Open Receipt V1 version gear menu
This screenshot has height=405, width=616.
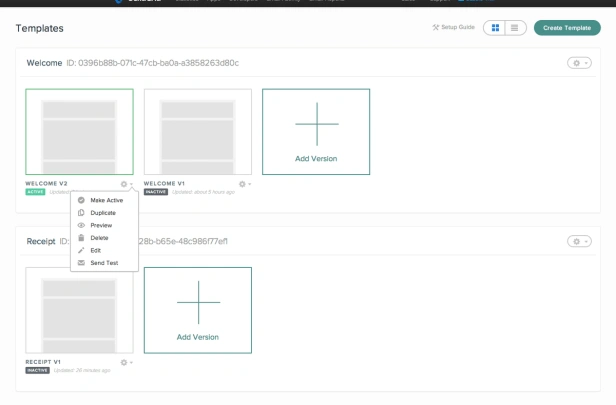pos(126,362)
